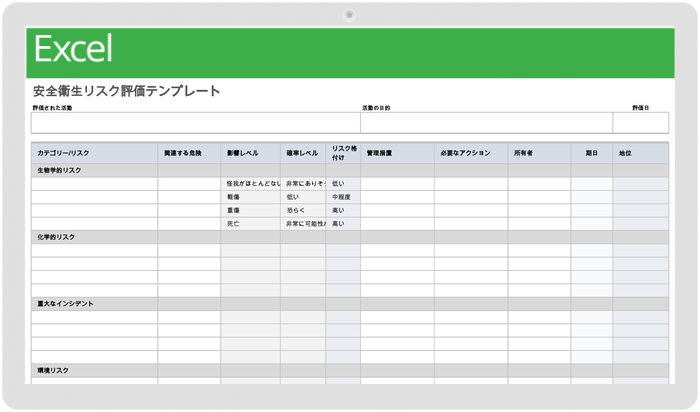Screen dimensions: 700x412
Task: Select the 低い rating in the 怪我がほとんどない row
Action: pos(343,184)
